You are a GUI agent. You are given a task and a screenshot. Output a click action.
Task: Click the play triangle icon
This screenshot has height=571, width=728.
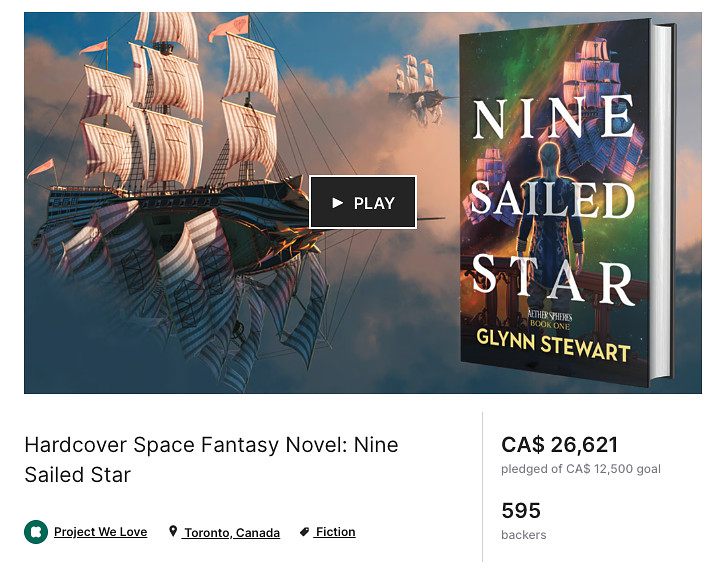click(x=338, y=203)
